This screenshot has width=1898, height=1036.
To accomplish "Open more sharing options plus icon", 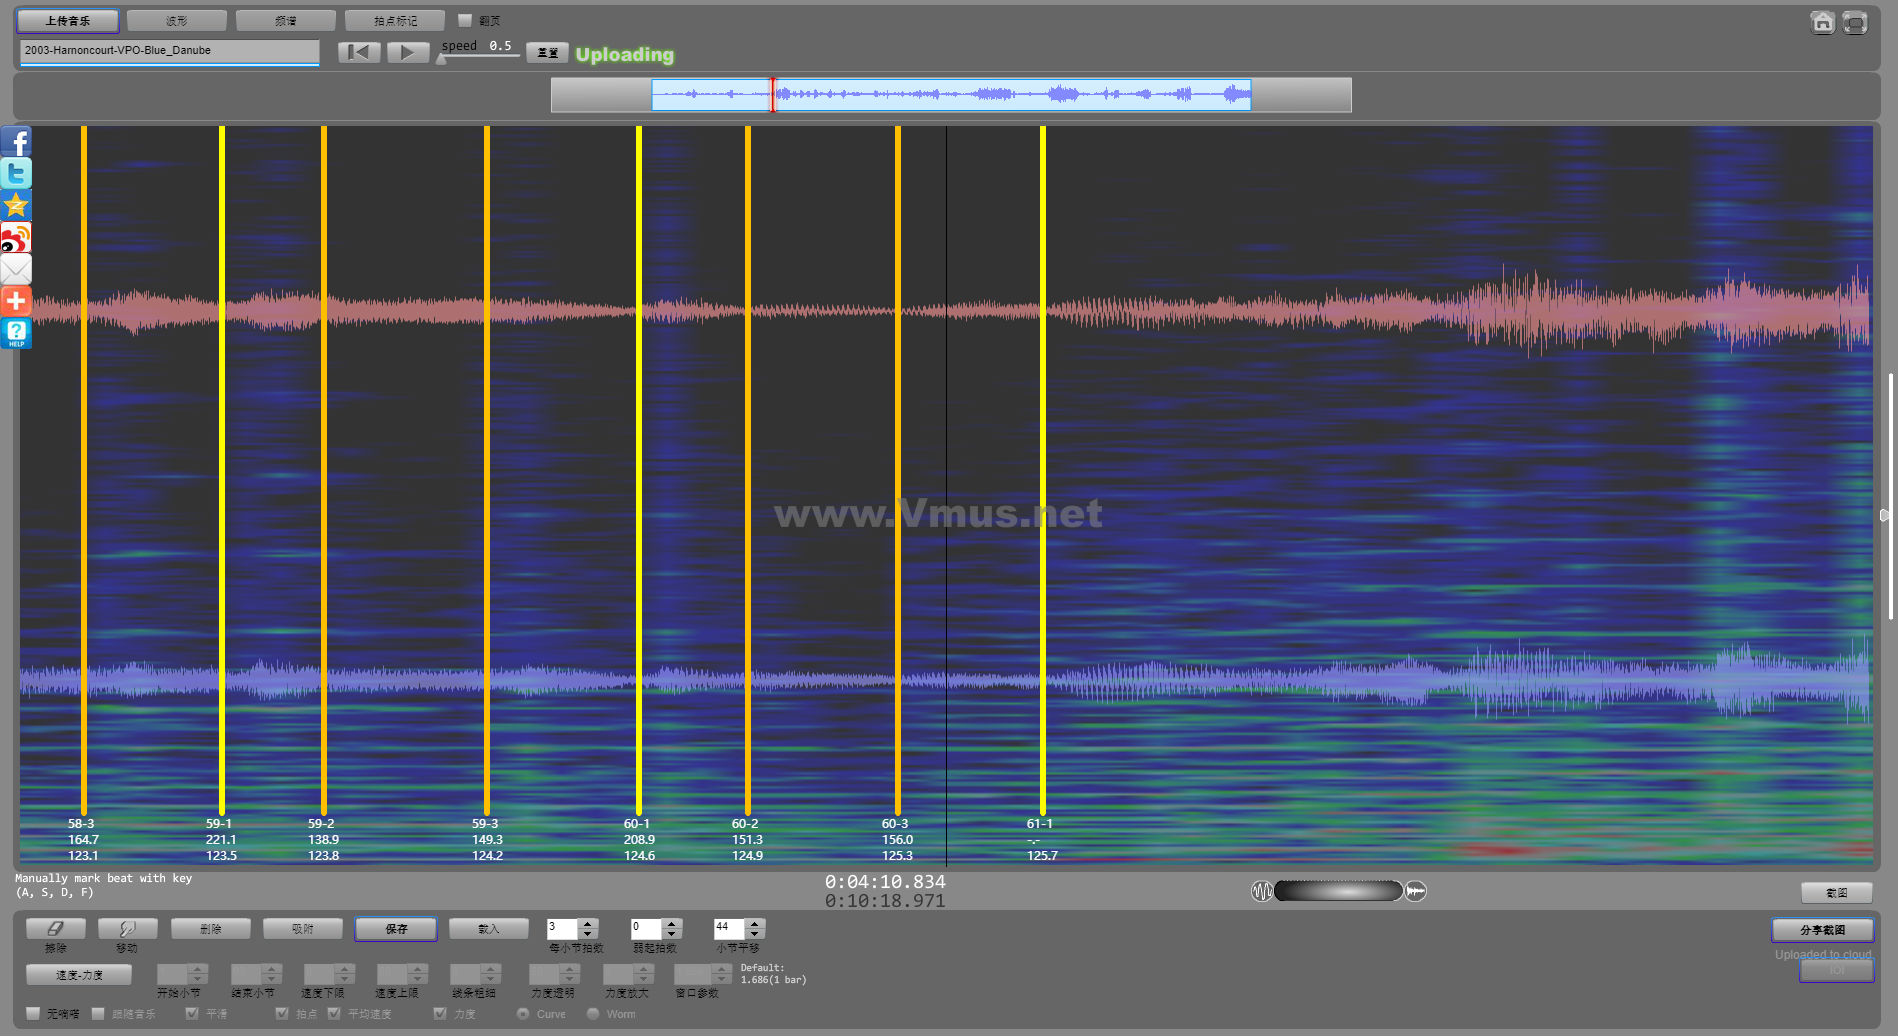I will [16, 301].
